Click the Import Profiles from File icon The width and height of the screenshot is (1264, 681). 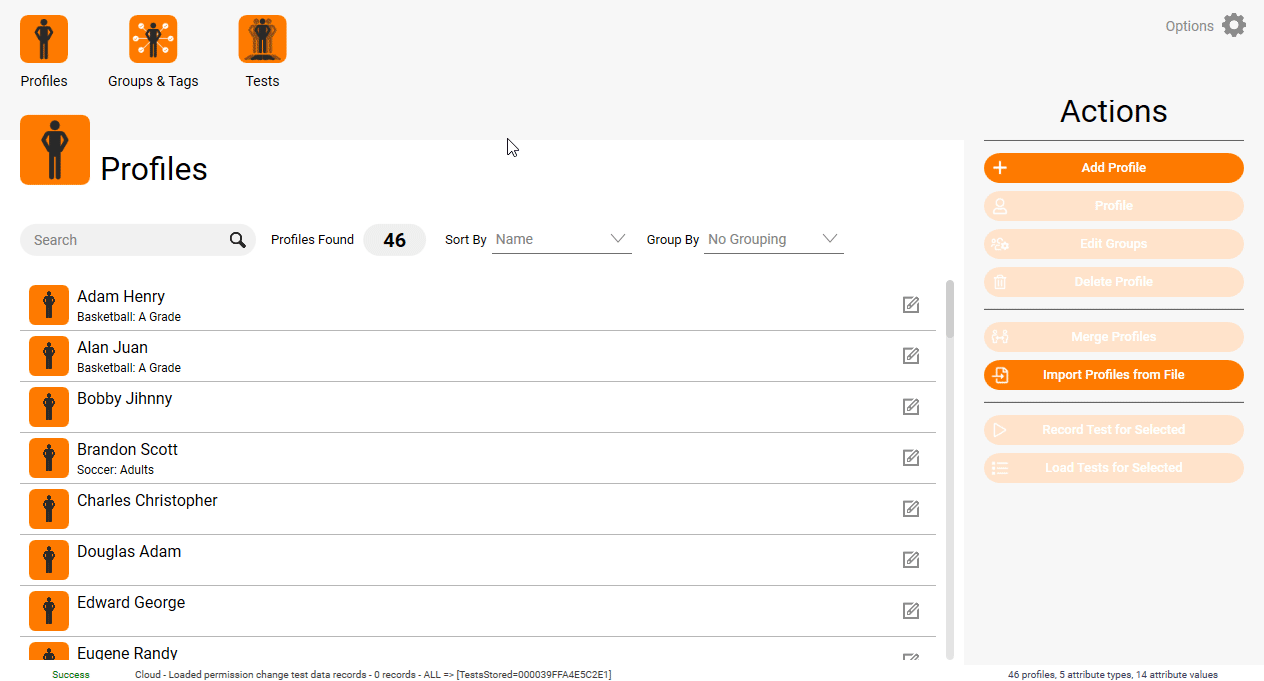pyautogui.click(x=1001, y=375)
